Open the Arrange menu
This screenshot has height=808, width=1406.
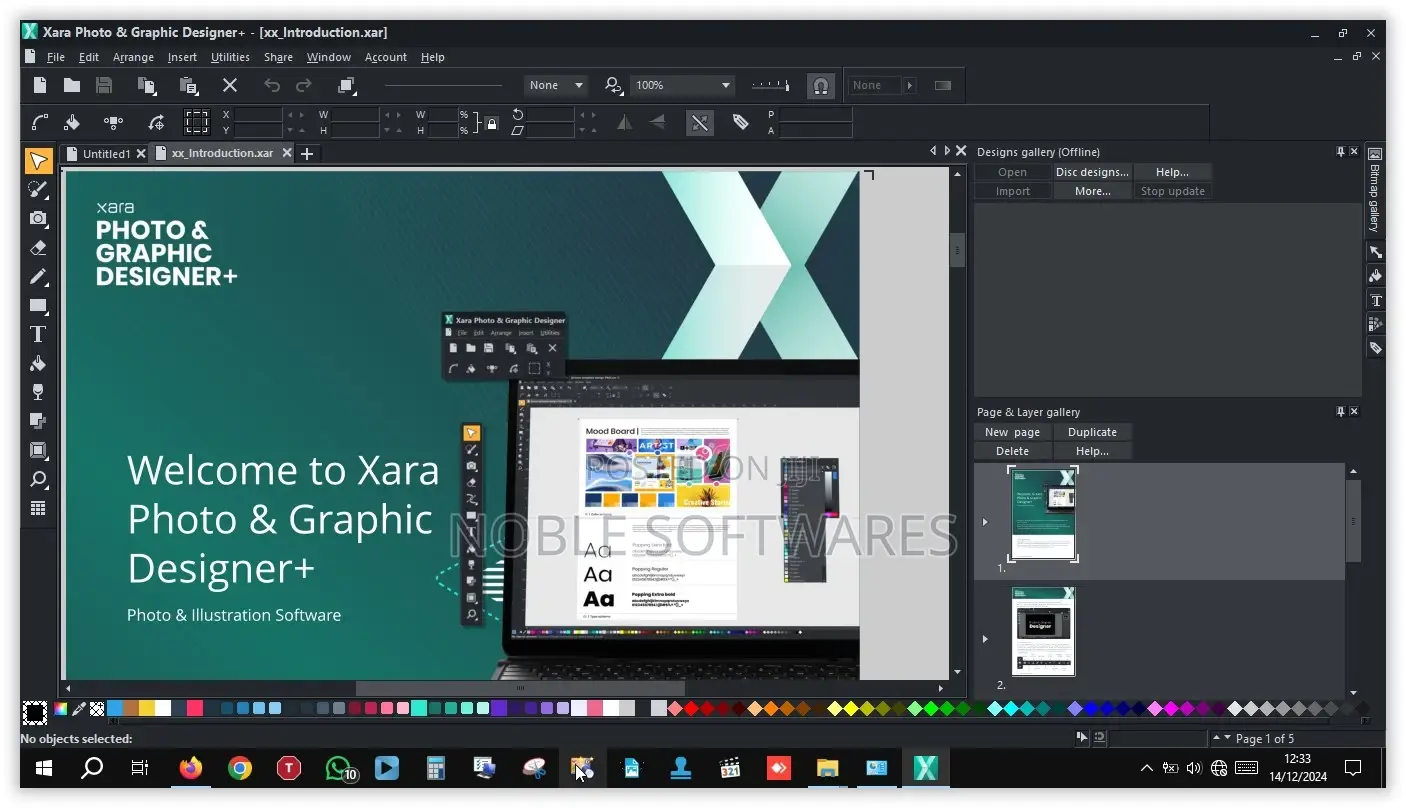tap(133, 57)
